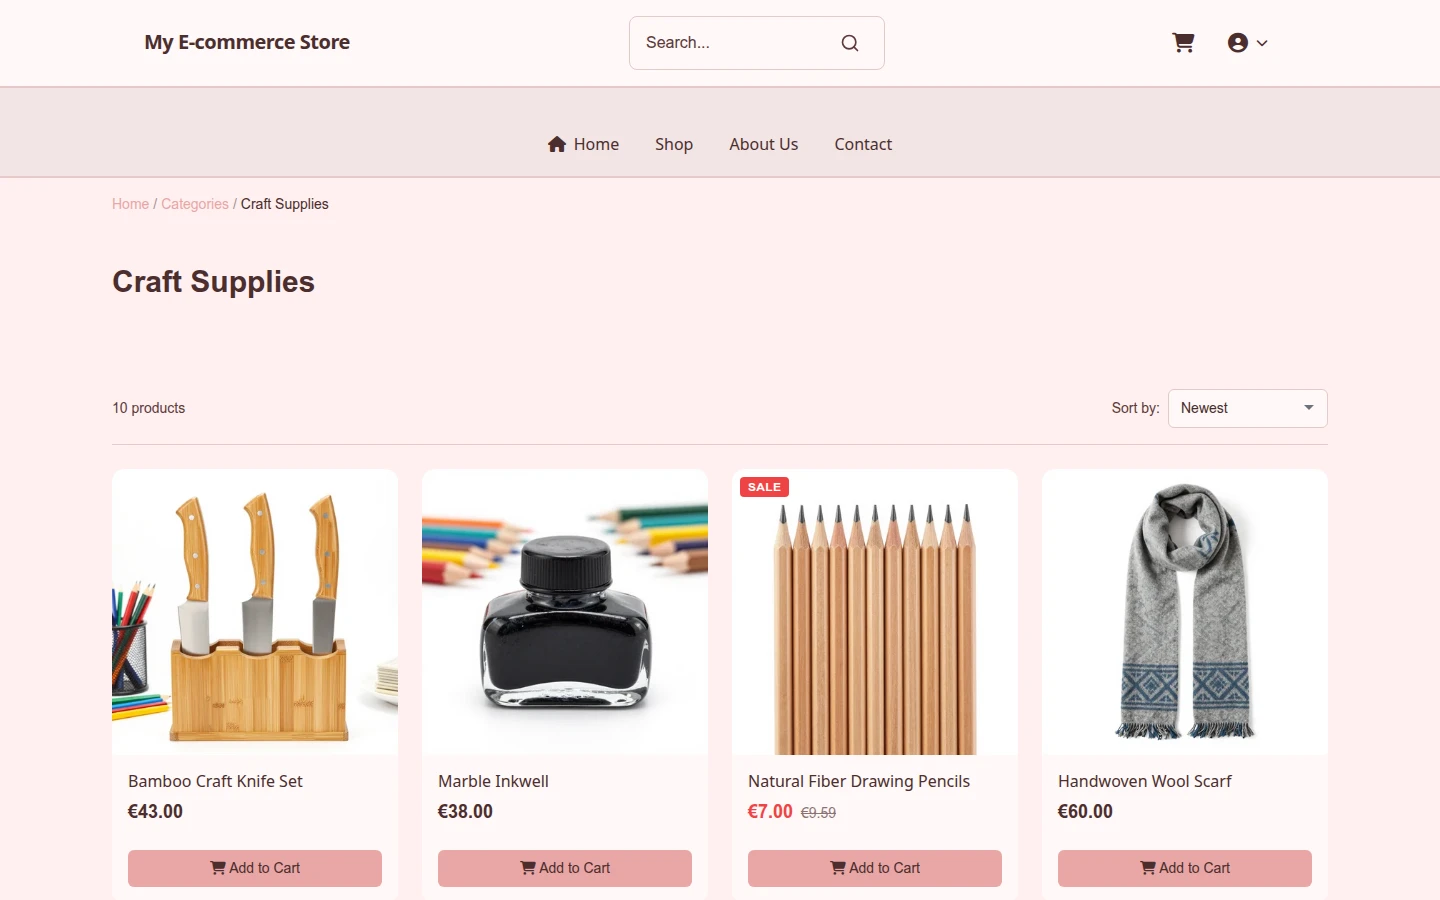
Task: Open the Marble Inkwell product title
Action: pos(493,781)
